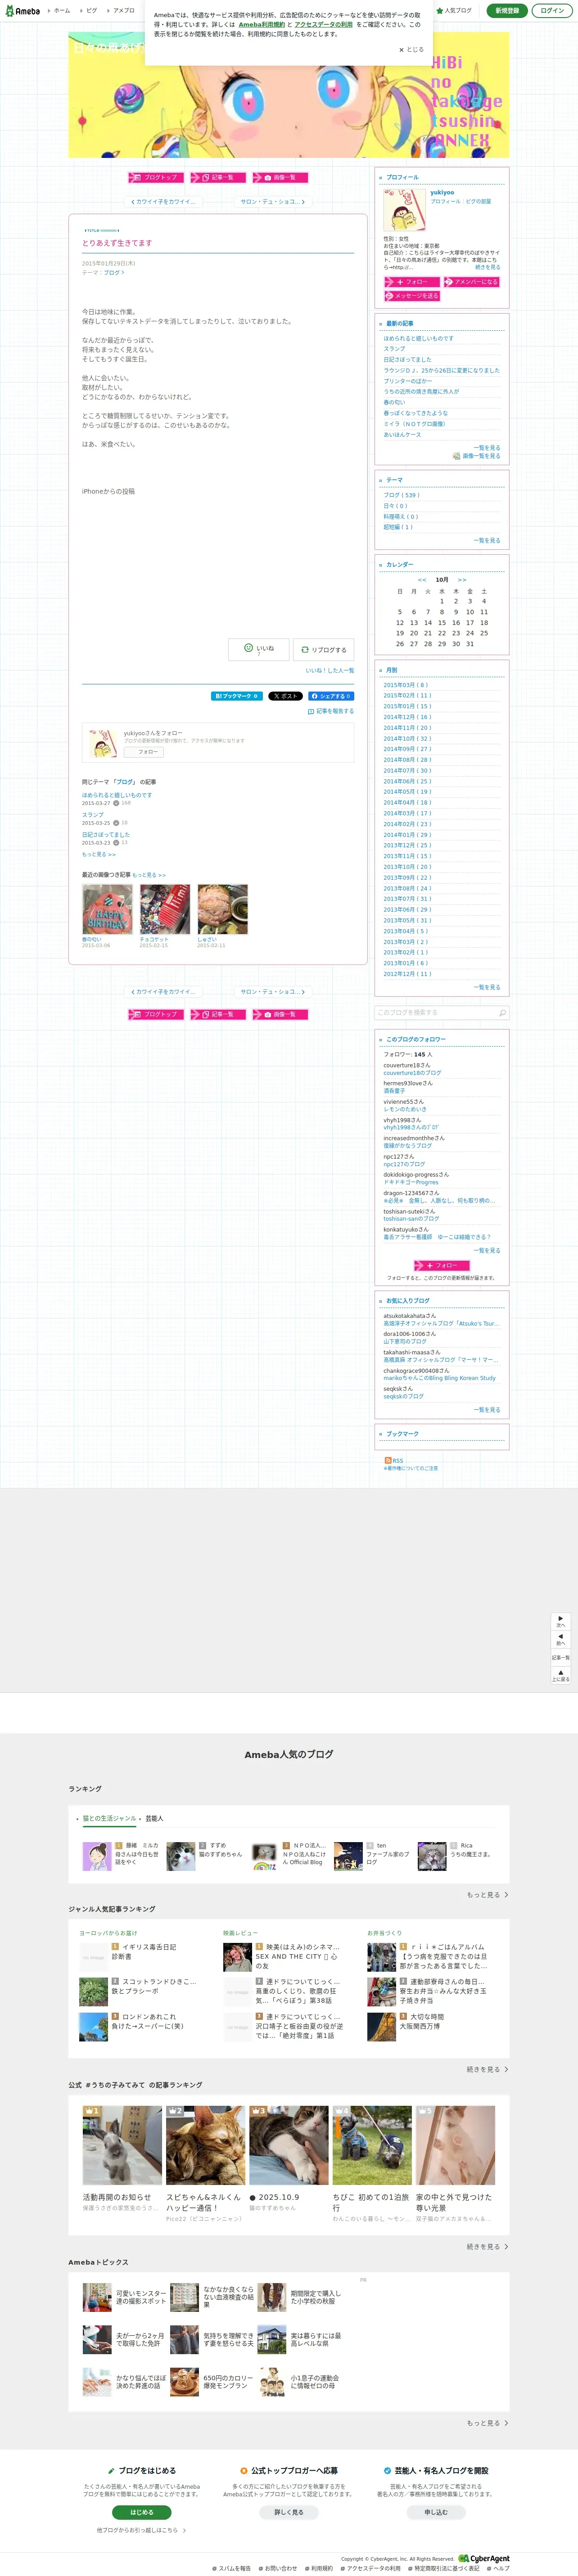578x2576 pixels.
Task: Open ほめられると嬉しいものです in 最新の記事
Action: click(418, 338)
